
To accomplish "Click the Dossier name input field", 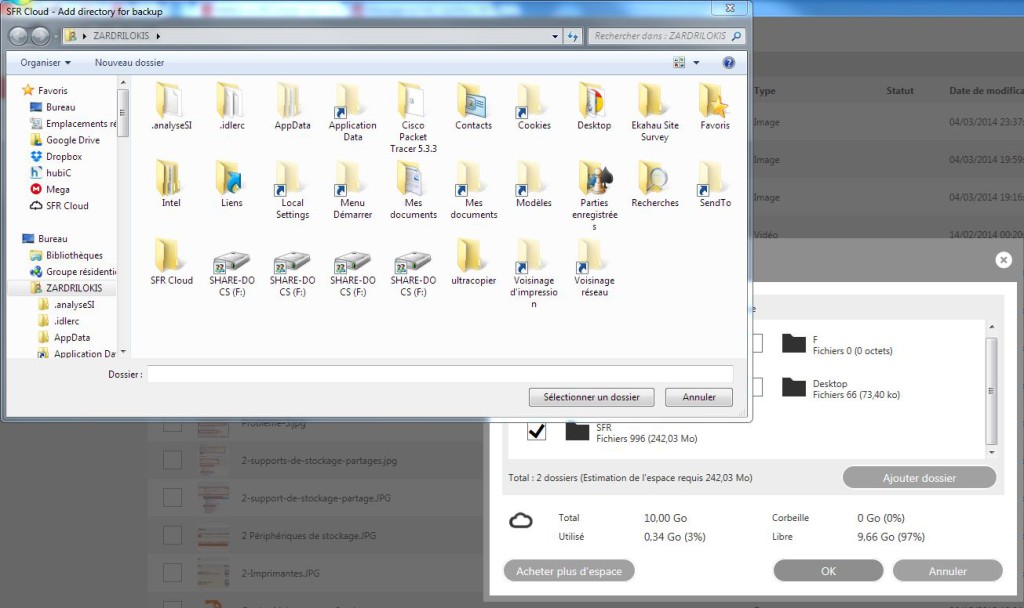I will click(x=440, y=374).
